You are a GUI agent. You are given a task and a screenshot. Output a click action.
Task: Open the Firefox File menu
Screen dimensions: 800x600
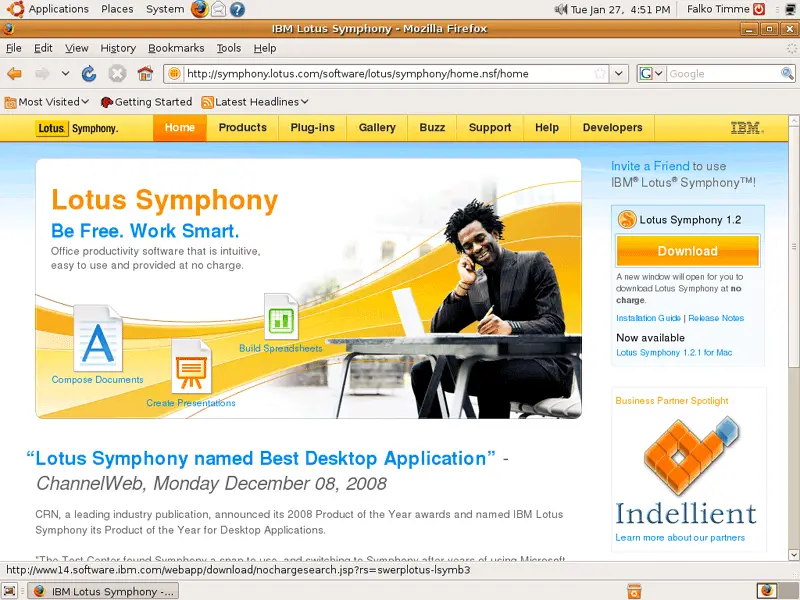(x=14, y=48)
